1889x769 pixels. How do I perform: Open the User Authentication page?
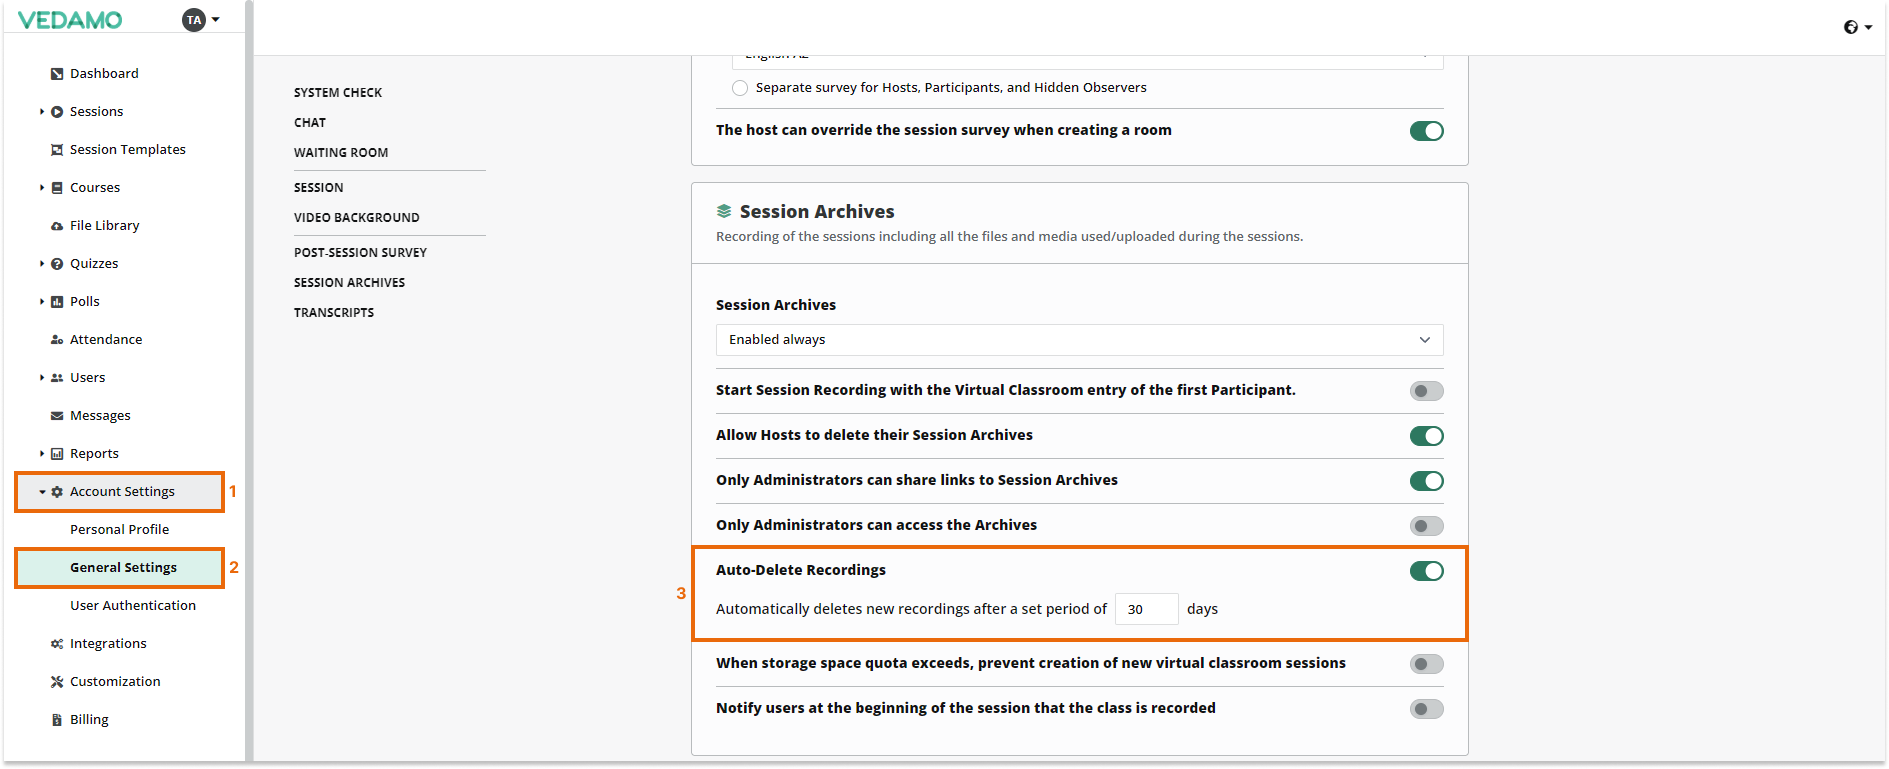tap(133, 606)
